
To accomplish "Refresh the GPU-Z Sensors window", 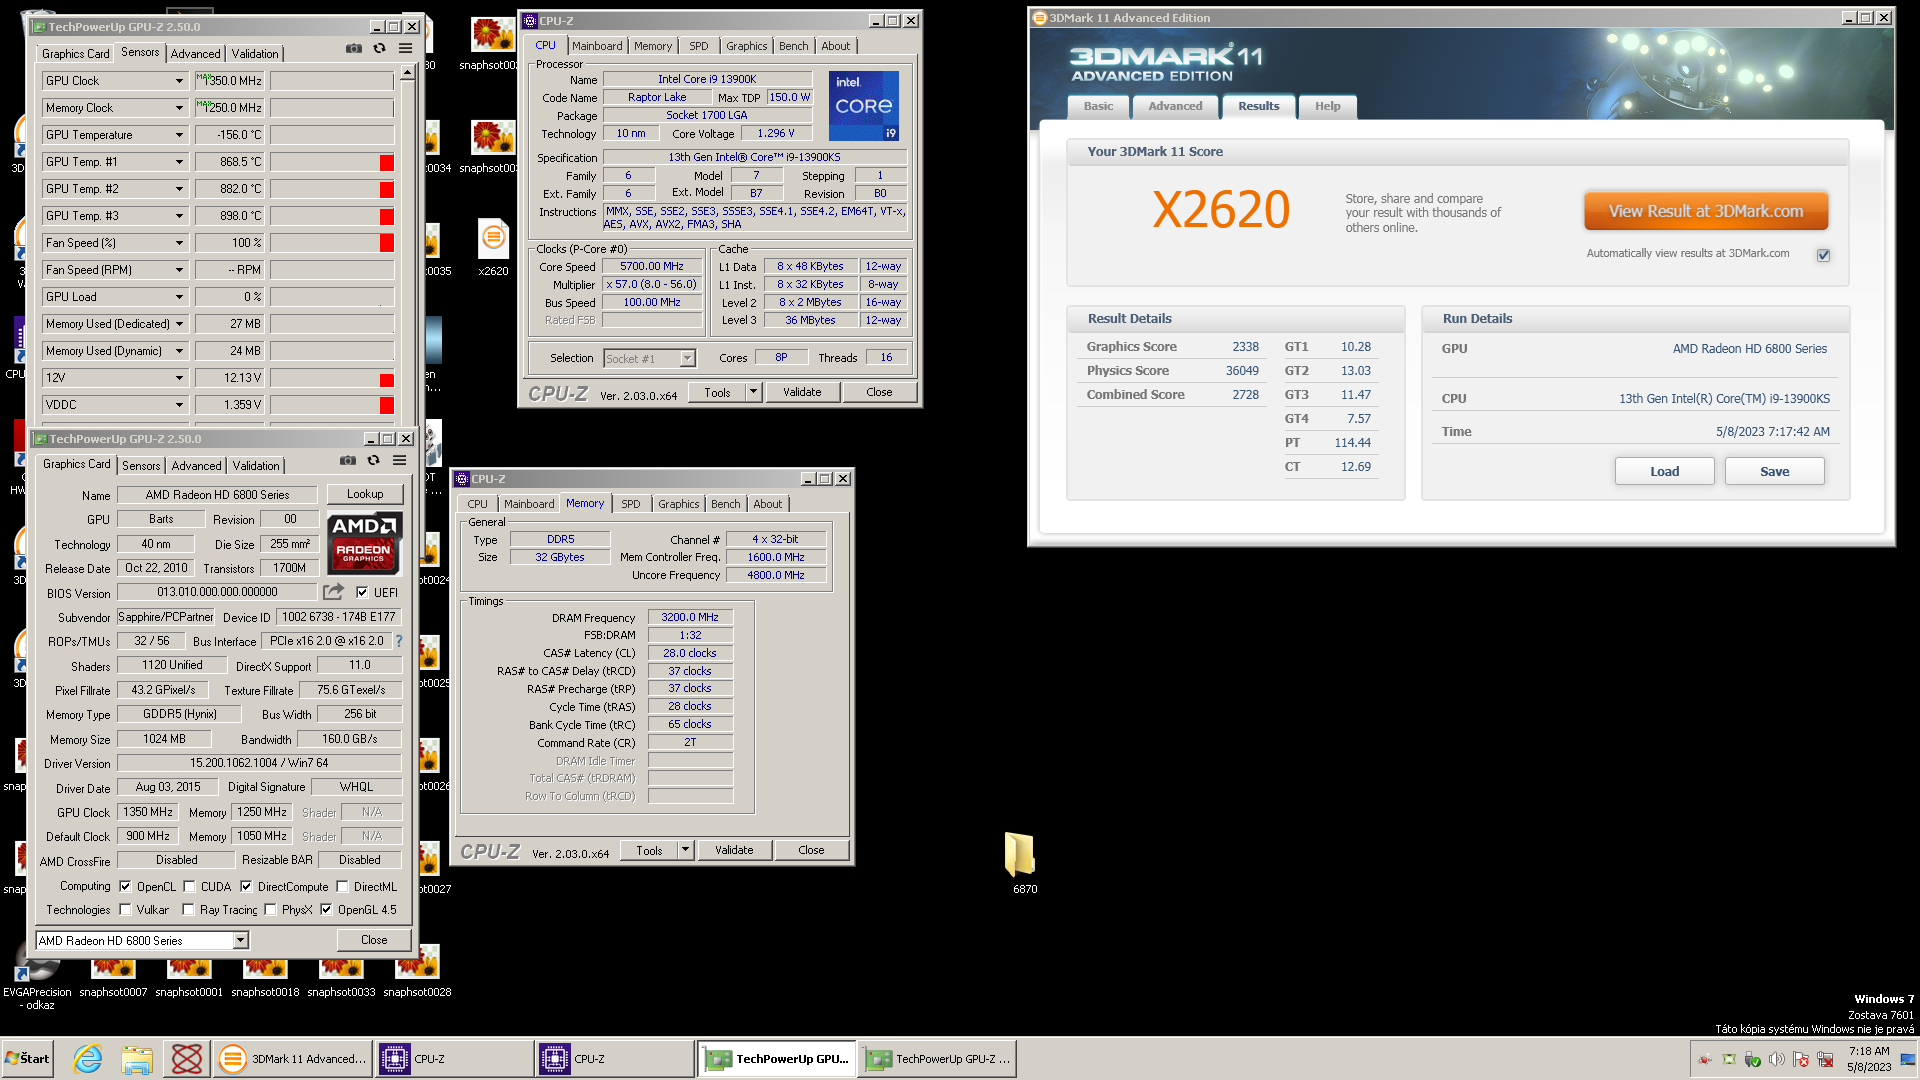I will click(x=379, y=48).
